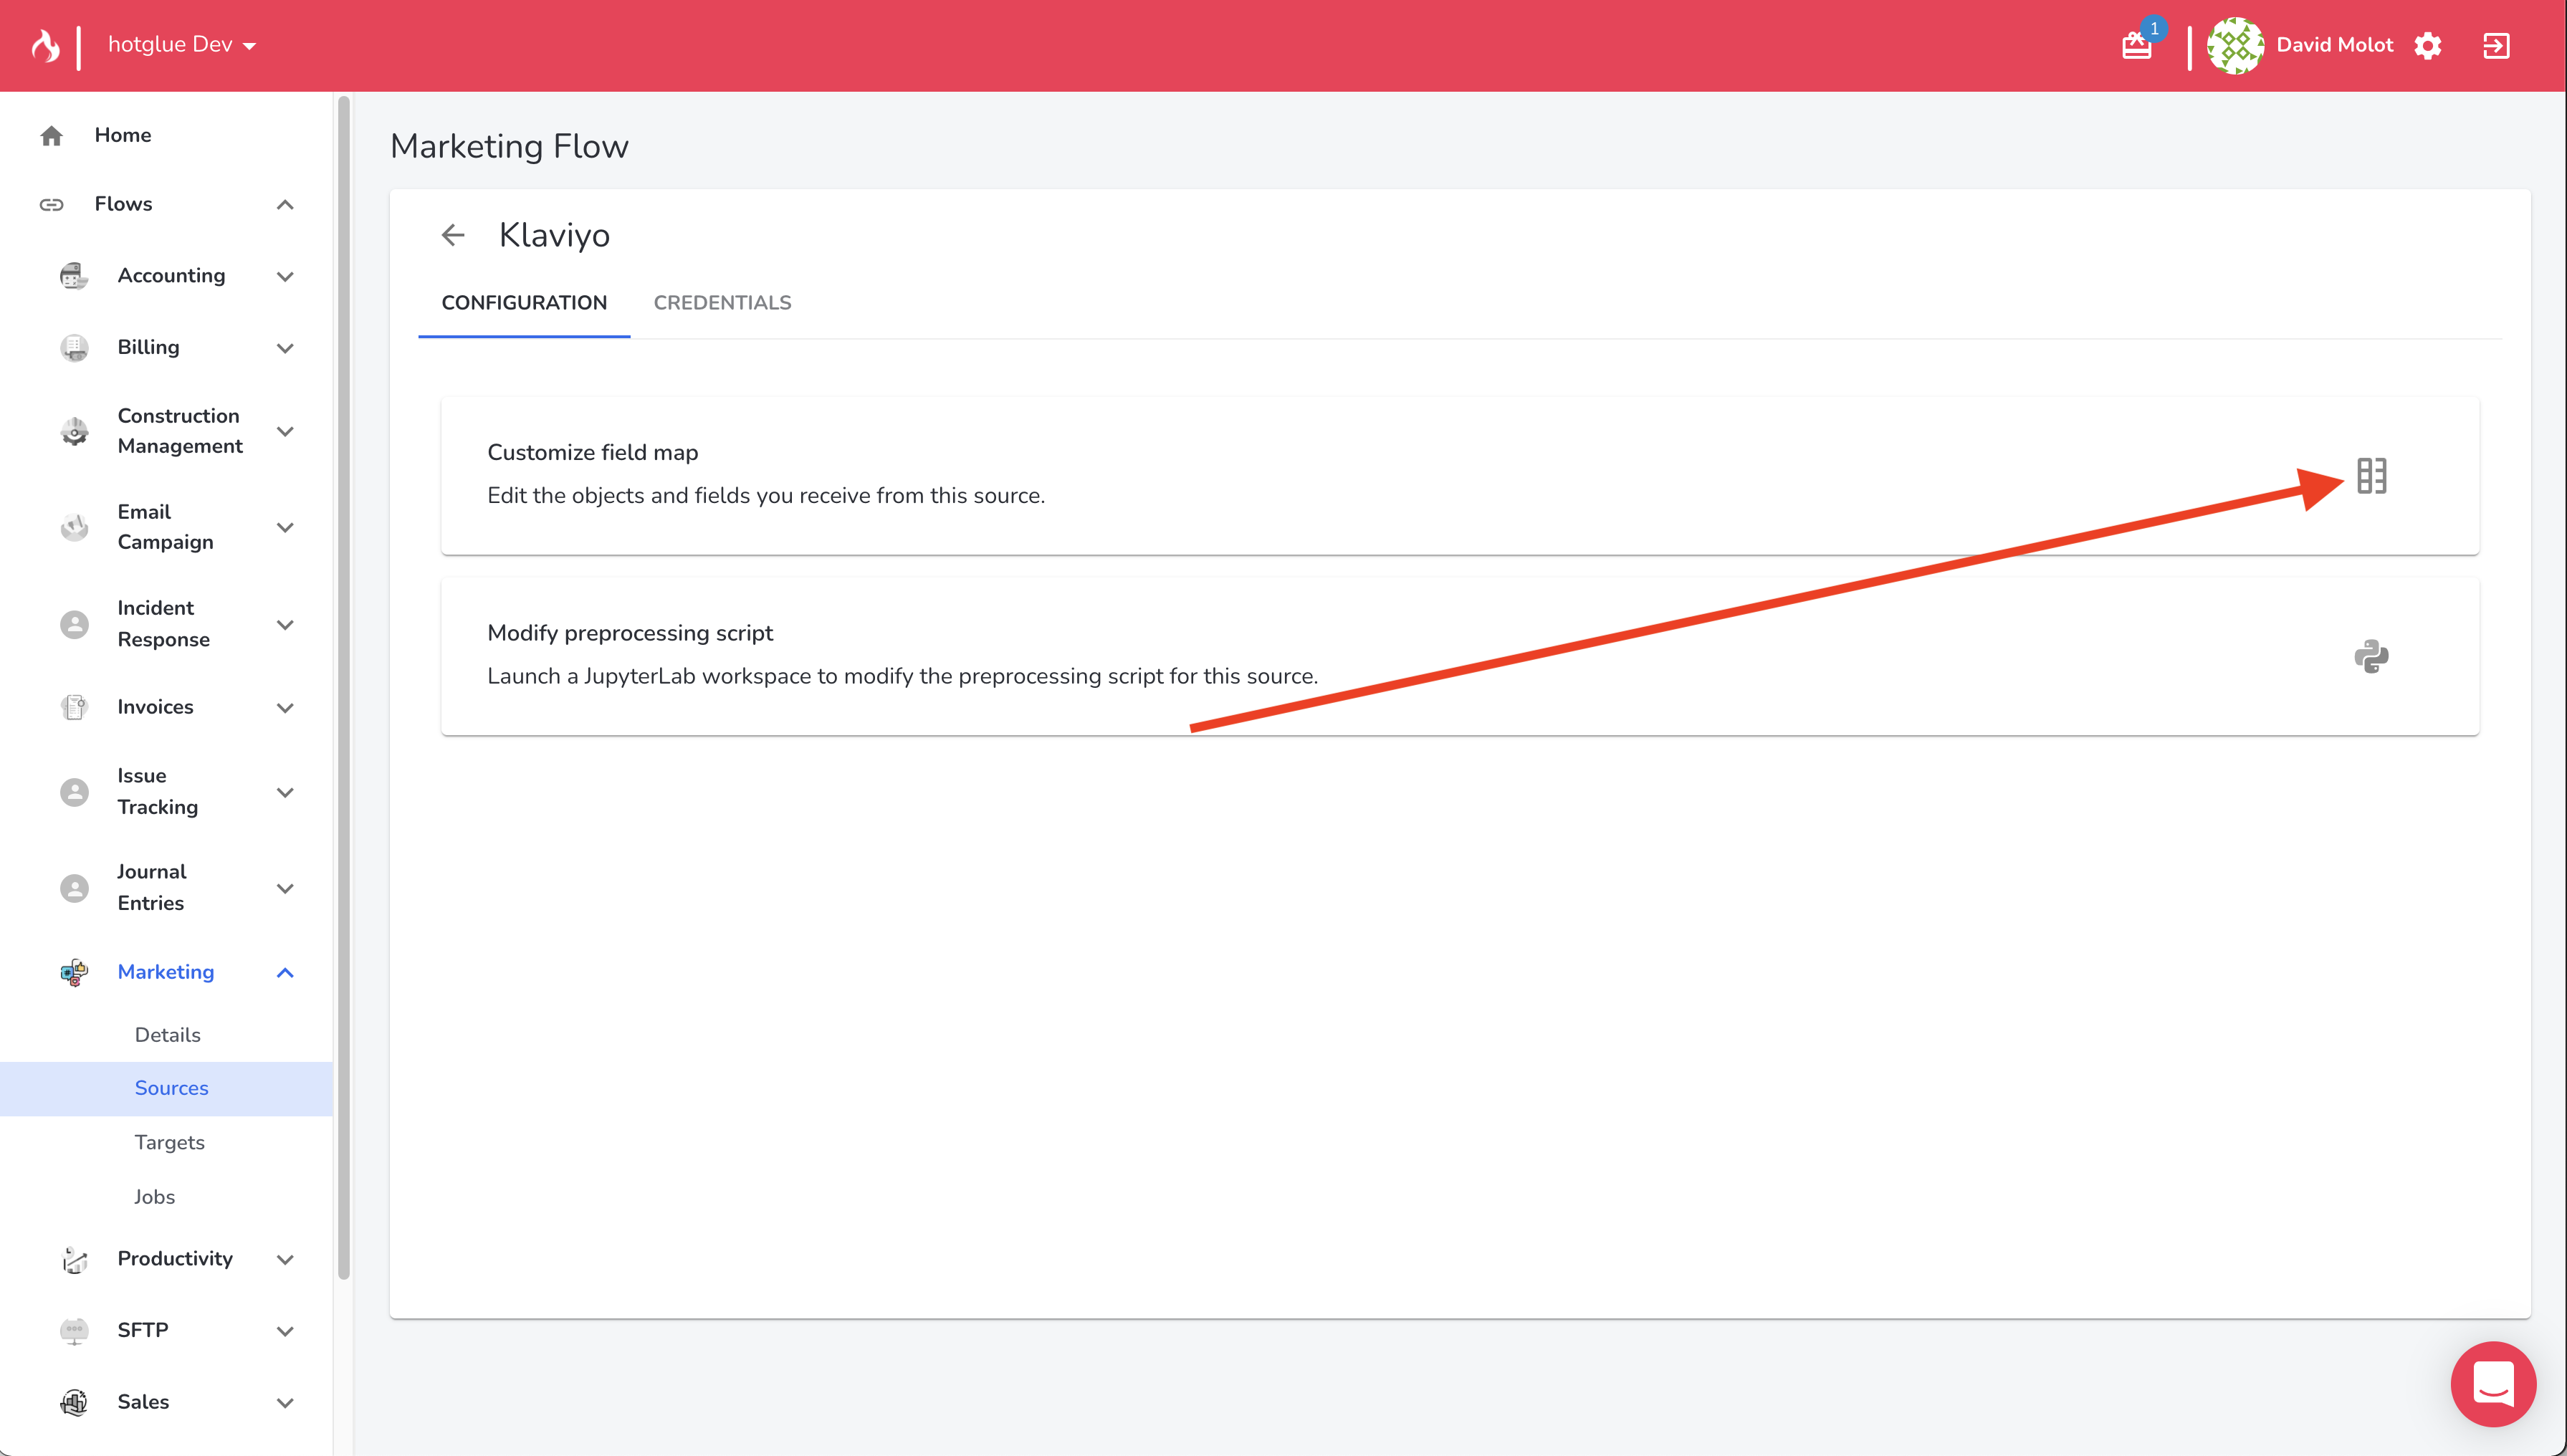Image resolution: width=2567 pixels, height=1456 pixels.
Task: Expand the Construction Management chevron
Action: pos(285,431)
